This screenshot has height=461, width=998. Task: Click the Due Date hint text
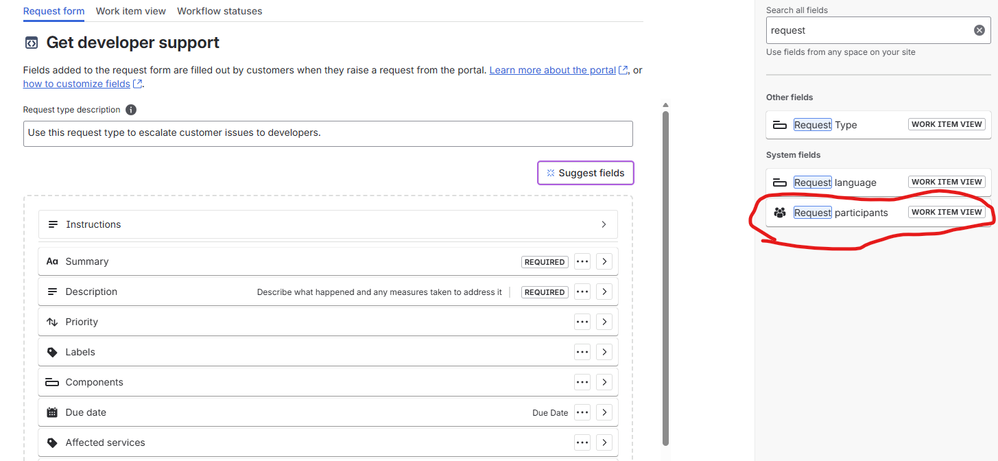click(x=550, y=413)
